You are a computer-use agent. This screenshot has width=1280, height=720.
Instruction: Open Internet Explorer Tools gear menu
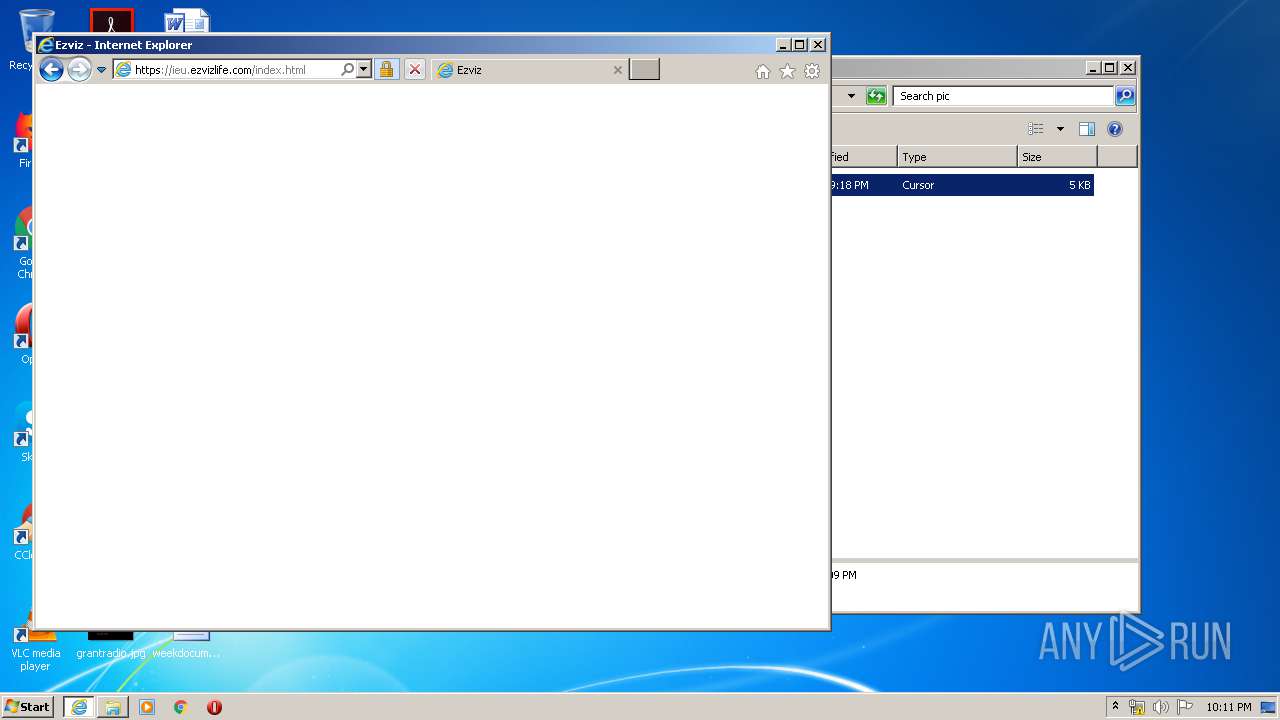tap(812, 71)
